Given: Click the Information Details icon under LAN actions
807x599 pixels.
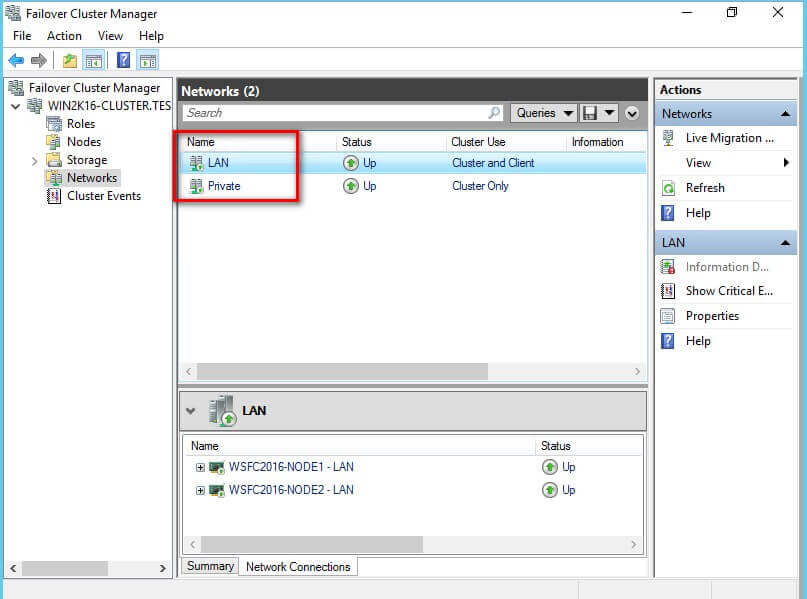Looking at the screenshot, I should click(x=668, y=267).
